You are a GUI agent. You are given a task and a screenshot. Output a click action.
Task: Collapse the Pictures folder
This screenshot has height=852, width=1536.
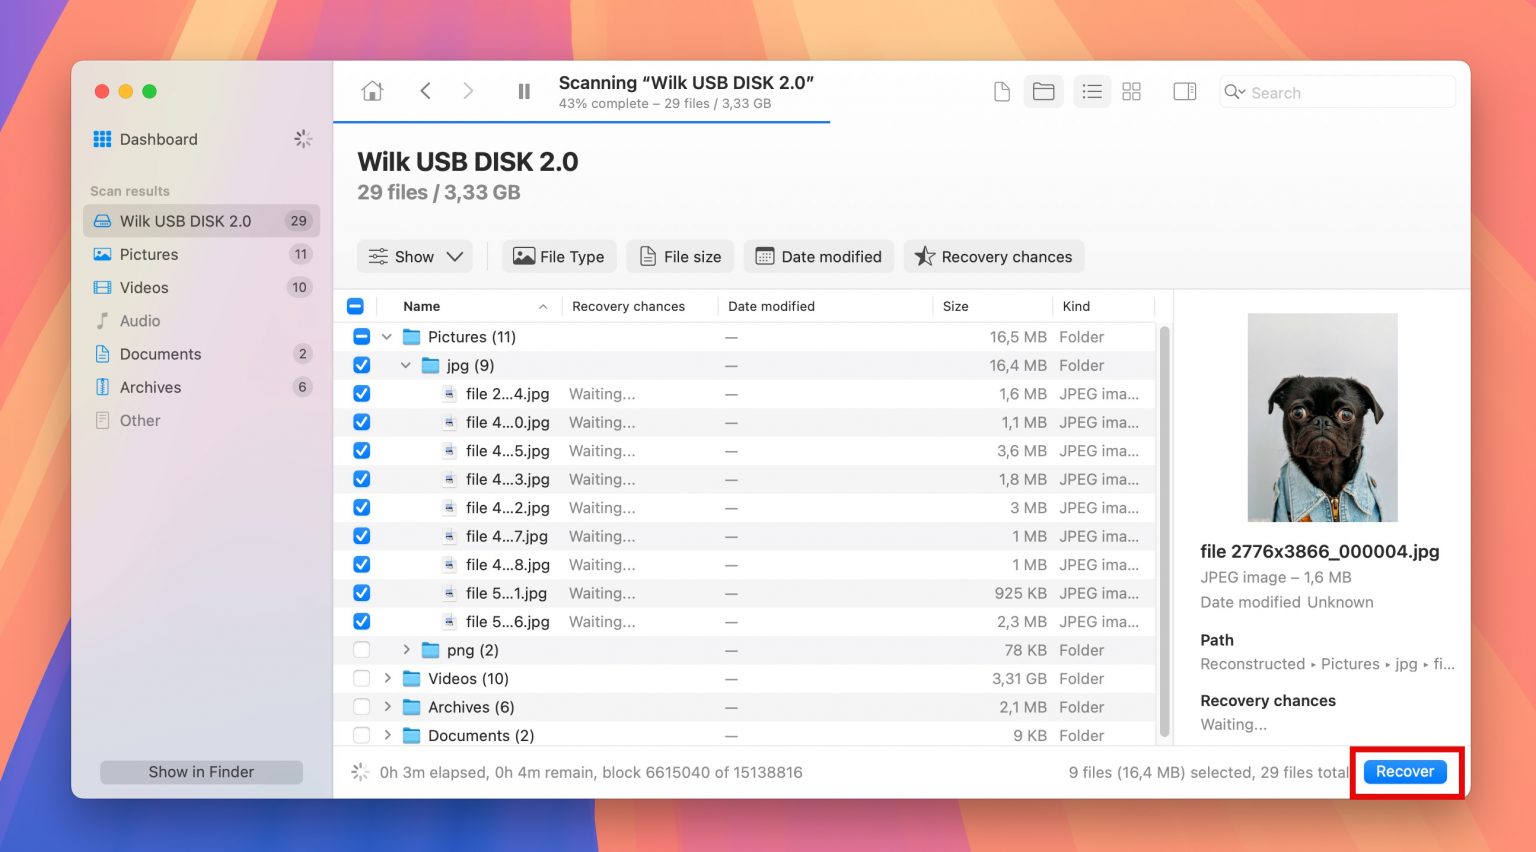(387, 337)
